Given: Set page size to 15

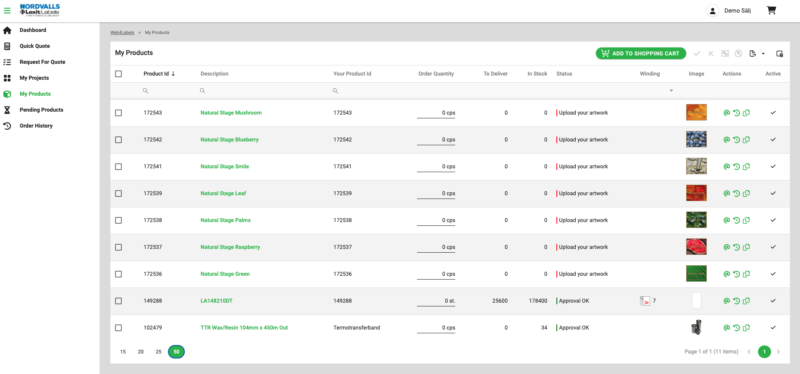Looking at the screenshot, I should [123, 352].
